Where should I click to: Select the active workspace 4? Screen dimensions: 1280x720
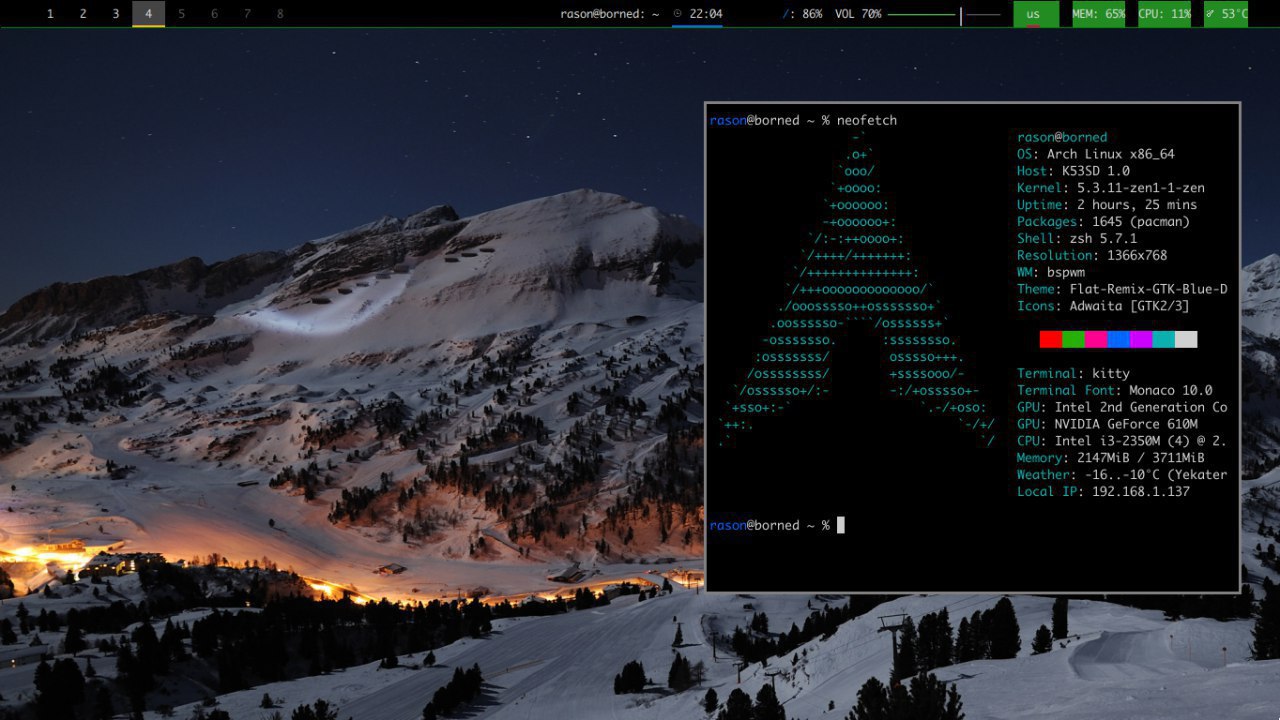pos(148,14)
